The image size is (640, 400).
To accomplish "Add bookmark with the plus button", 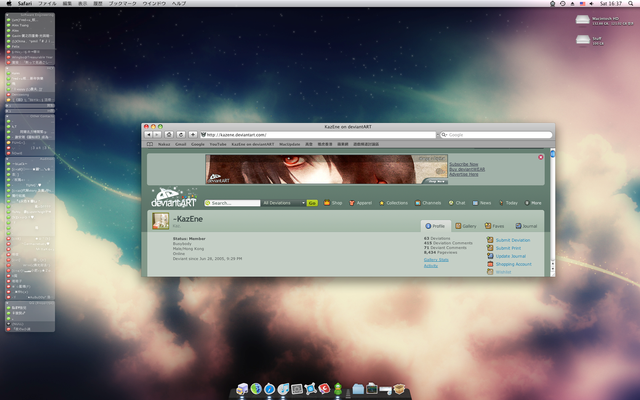I will point(193,135).
